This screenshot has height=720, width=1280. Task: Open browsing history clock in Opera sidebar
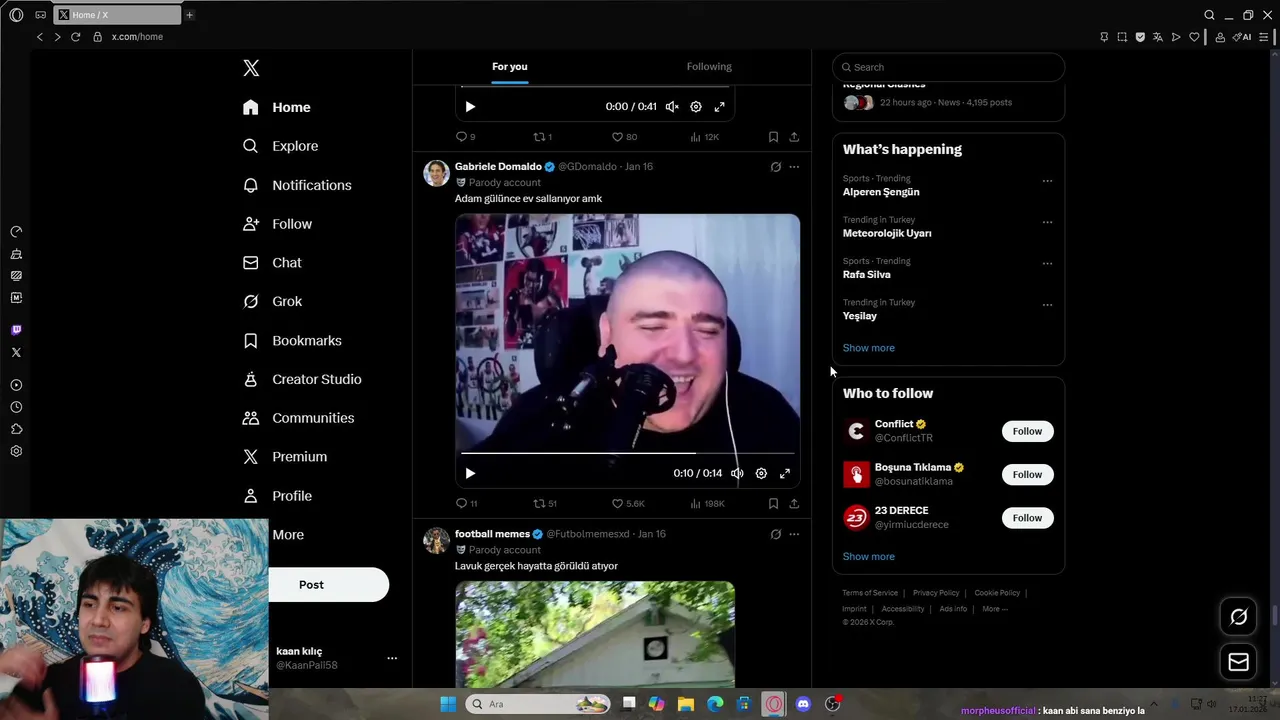point(16,407)
